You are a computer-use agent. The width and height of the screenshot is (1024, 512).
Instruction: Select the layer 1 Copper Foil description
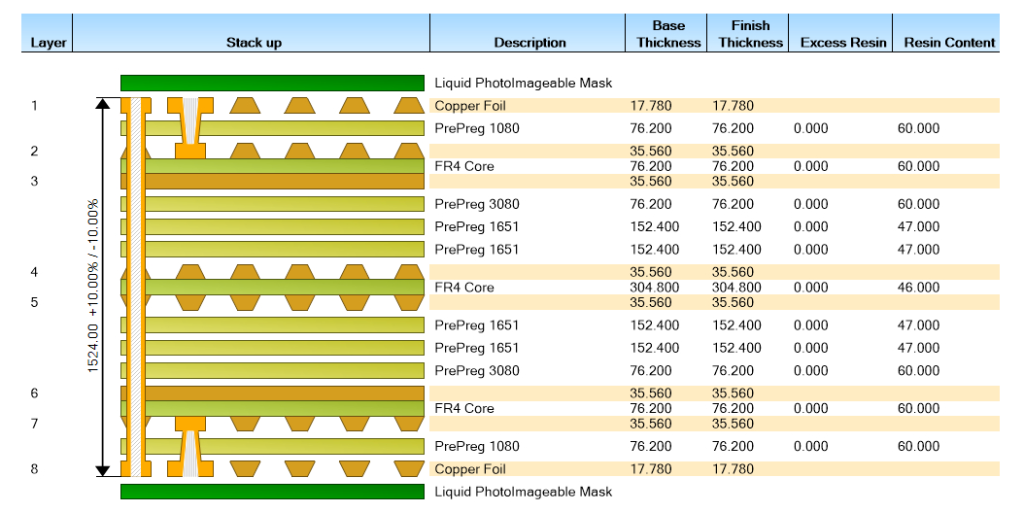(470, 106)
